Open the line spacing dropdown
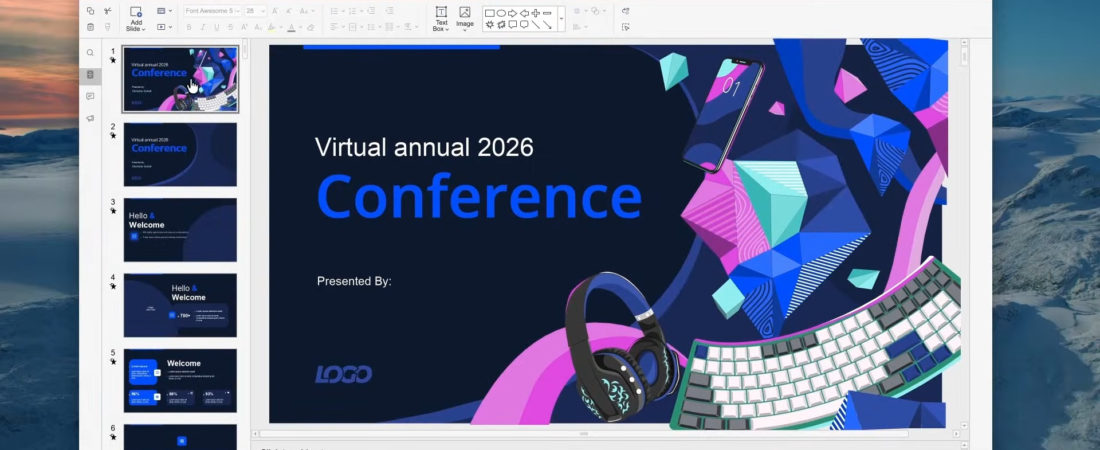Screen dimensions: 1100x450 (380, 27)
